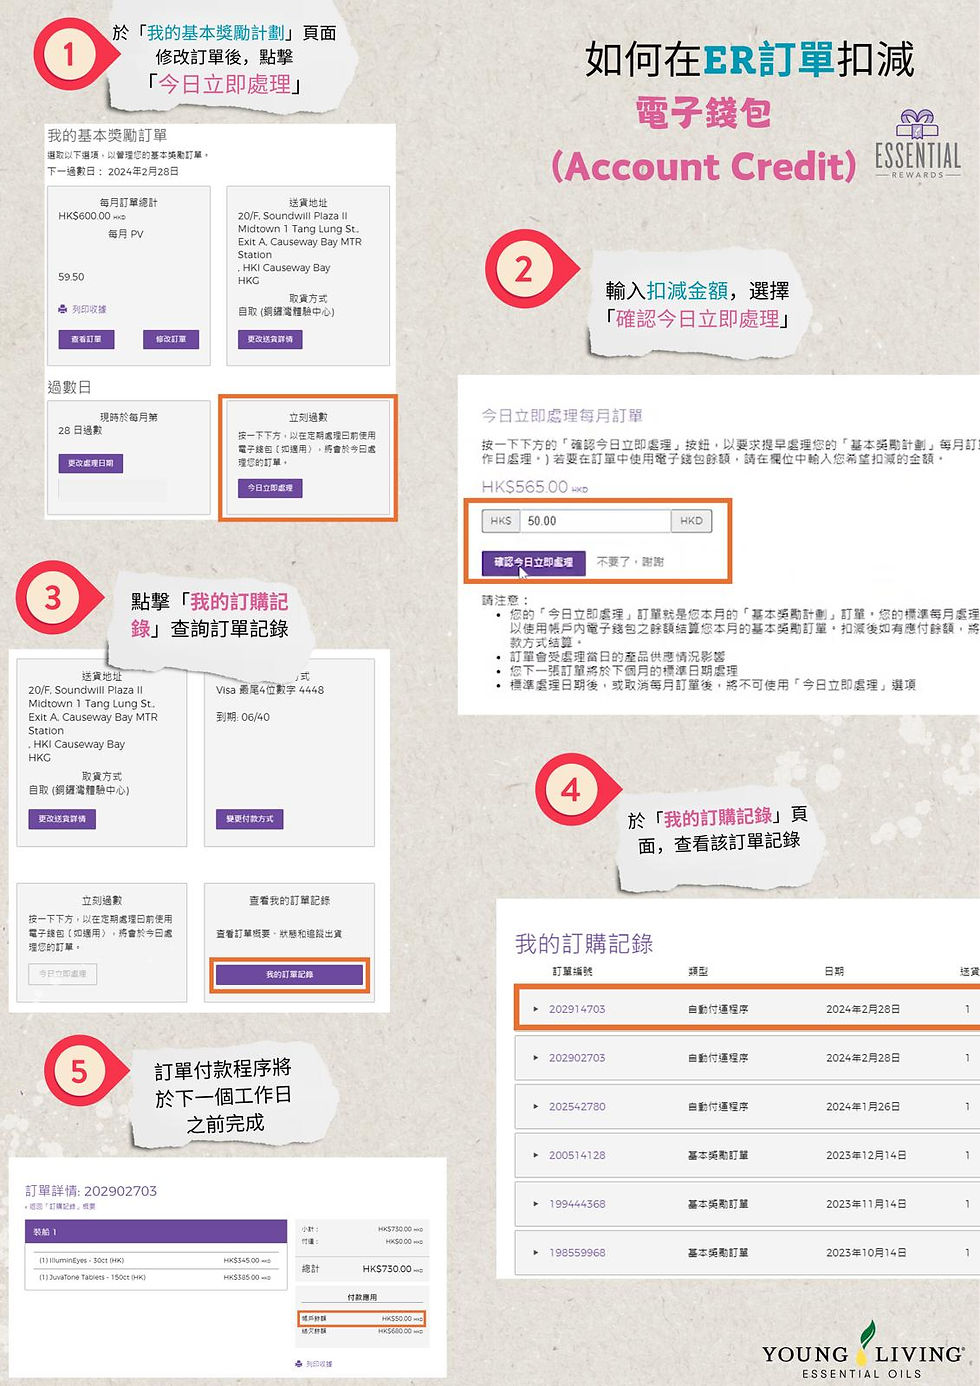The width and height of the screenshot is (980, 1386).
Task: Expand order row 202542780
Action: [536, 1106]
